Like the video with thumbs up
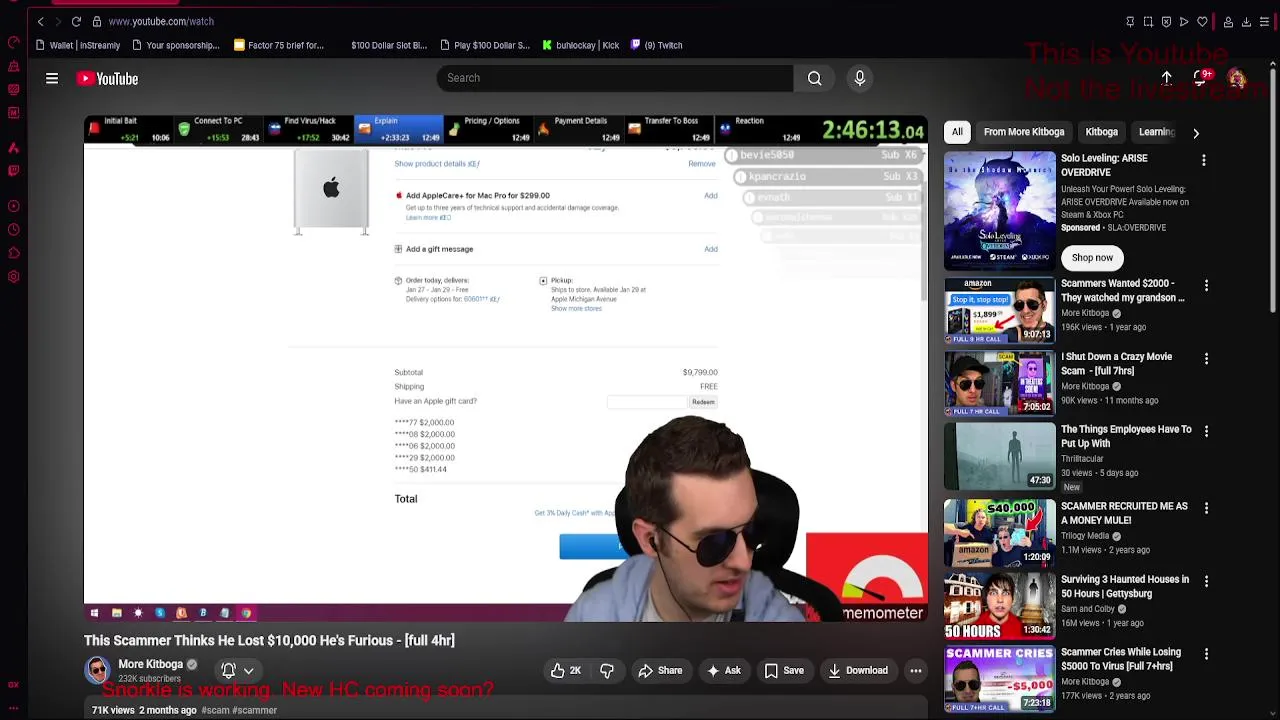The height and width of the screenshot is (720, 1280). pos(566,671)
